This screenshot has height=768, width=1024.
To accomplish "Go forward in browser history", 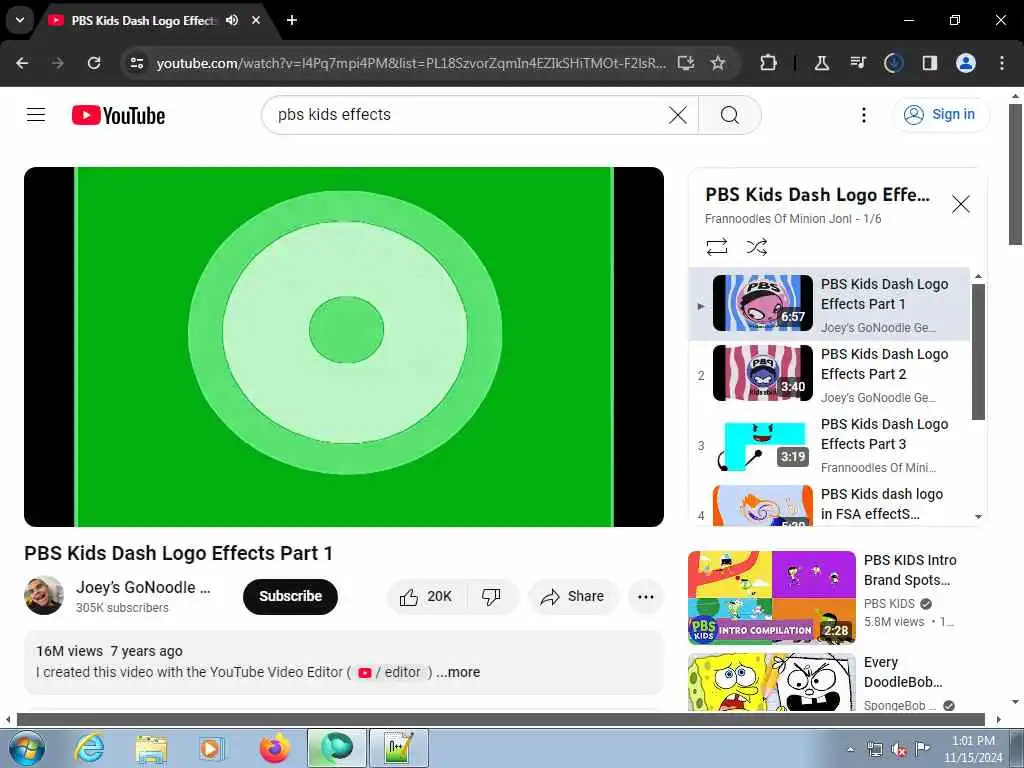I will pyautogui.click(x=58, y=63).
